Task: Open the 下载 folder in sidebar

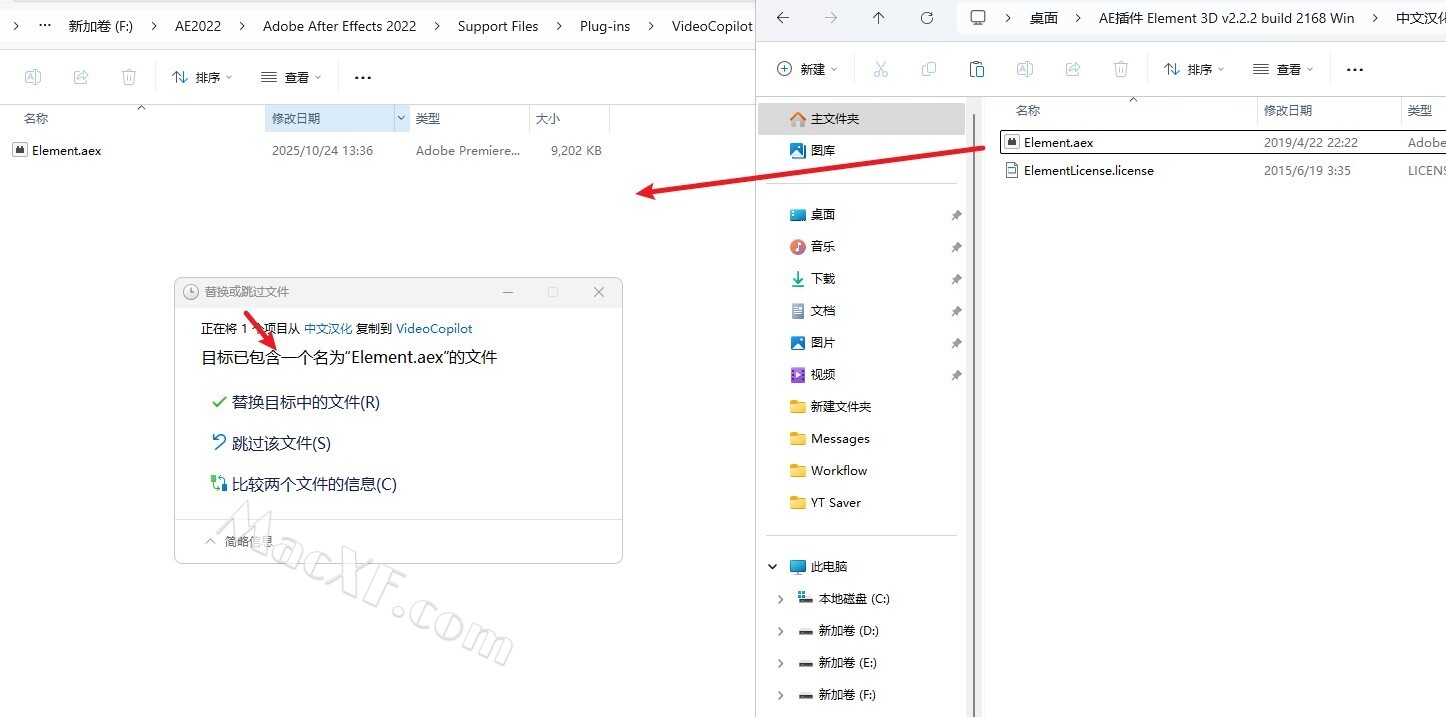Action: click(822, 279)
